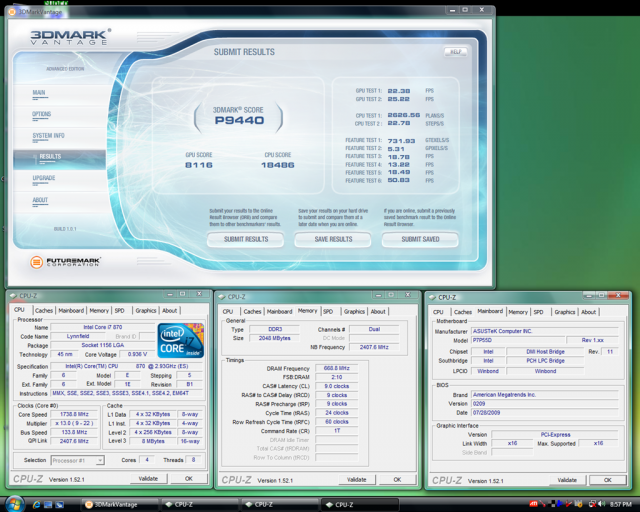Switch to About tab in CPU-Z Mainboard window

pos(589,312)
